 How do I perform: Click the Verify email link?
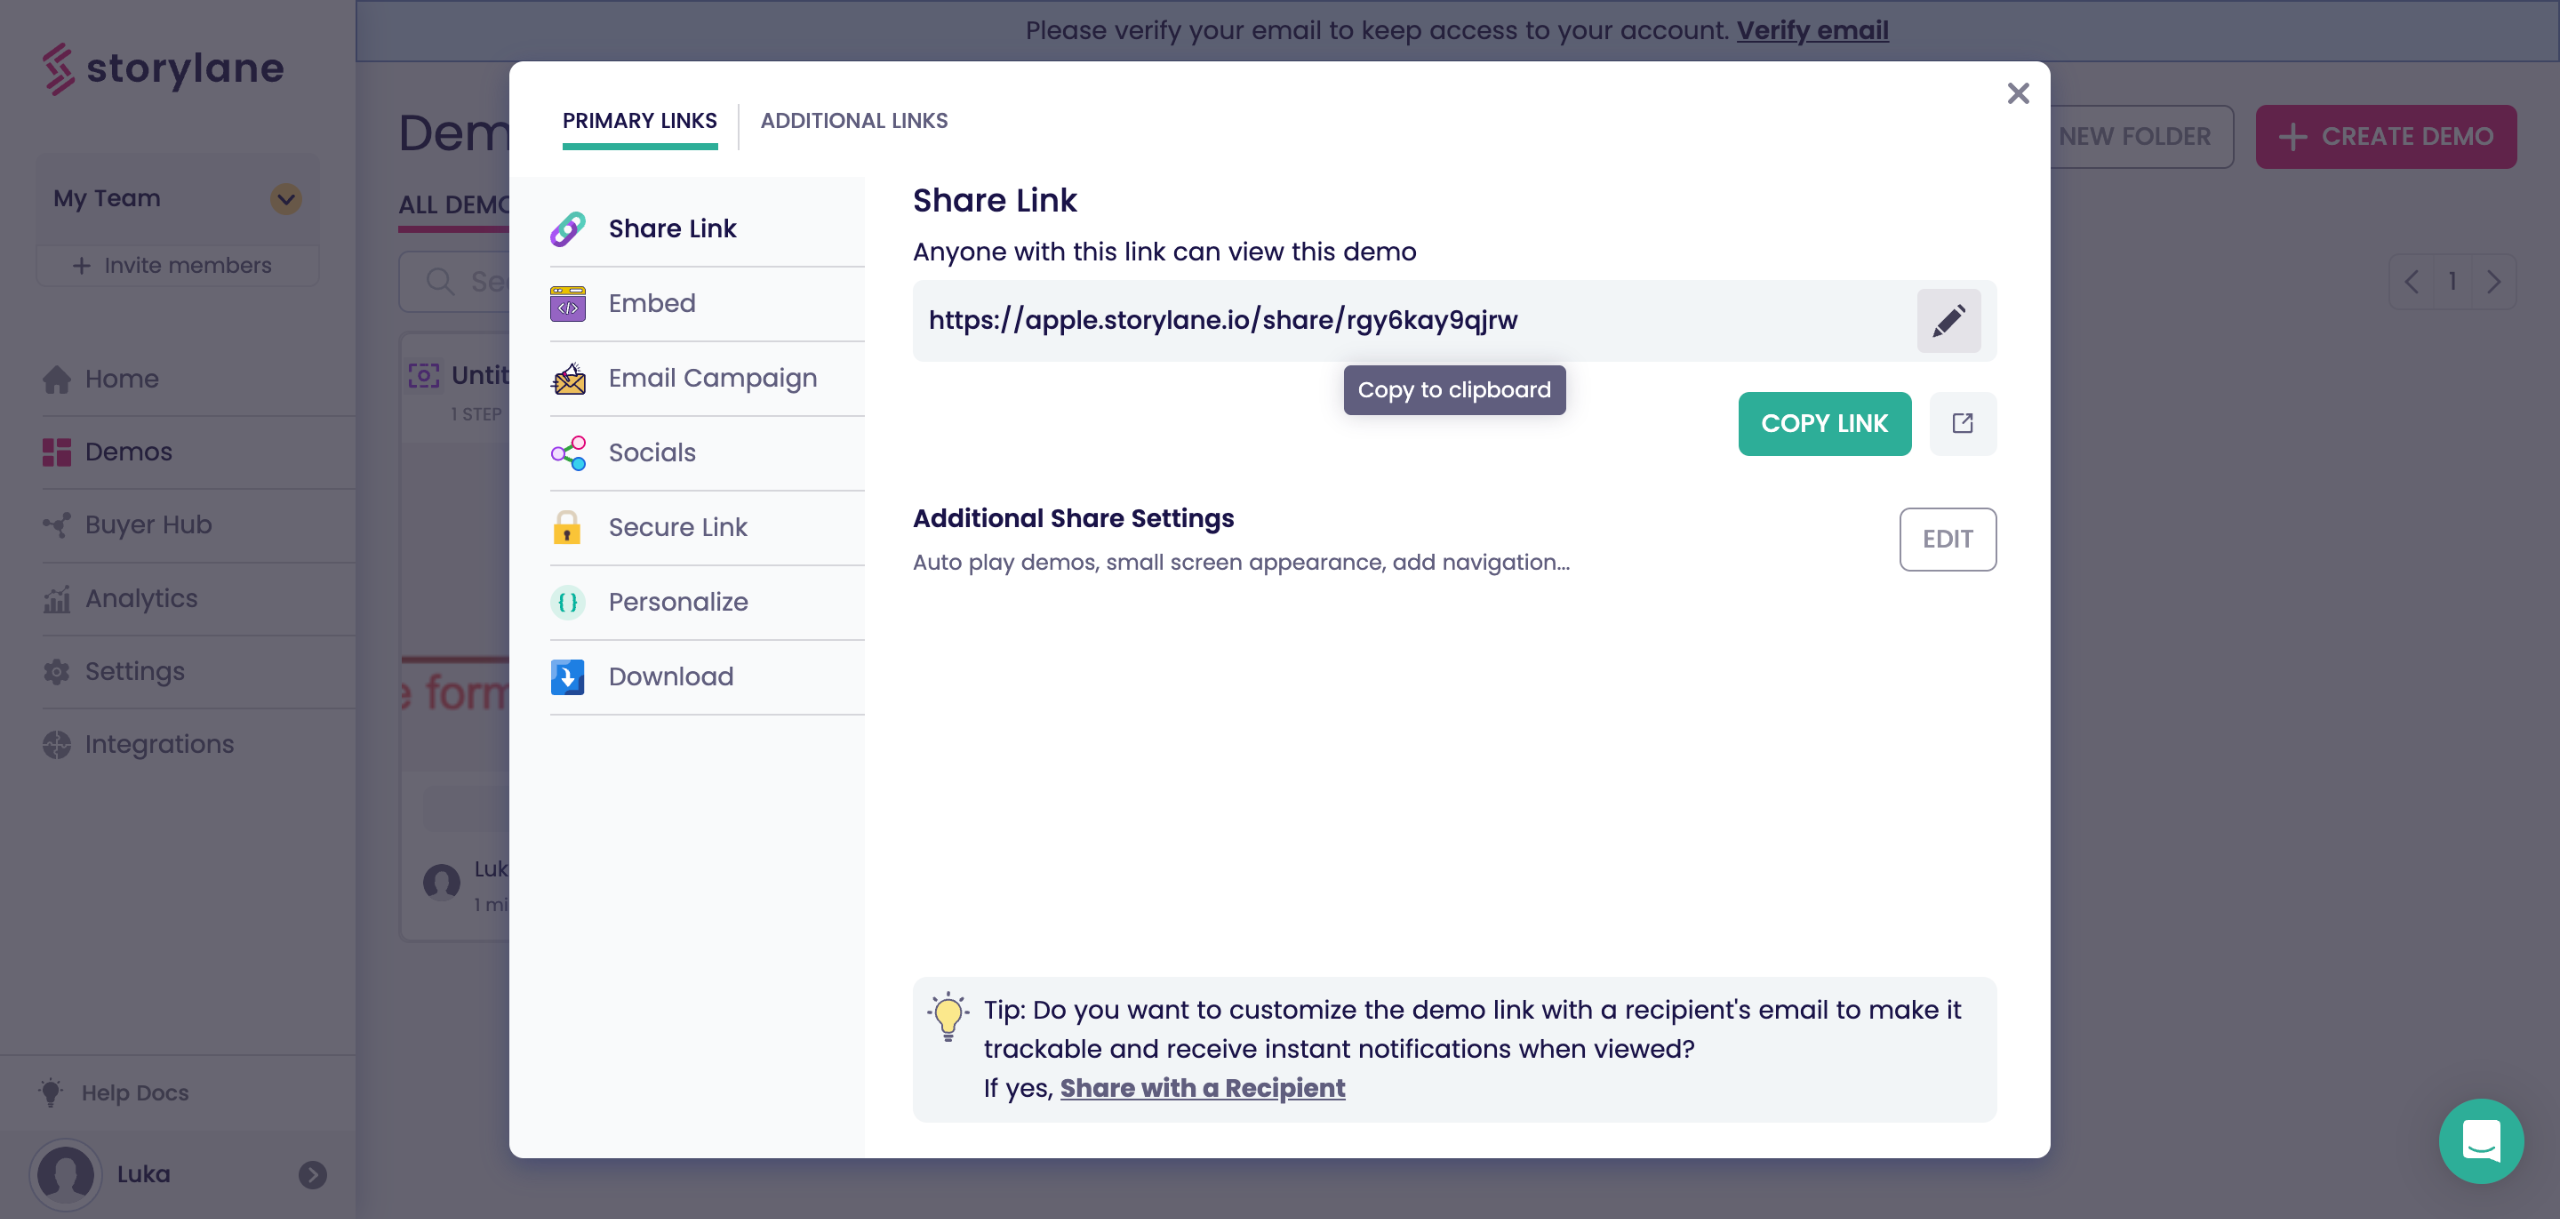1812,30
